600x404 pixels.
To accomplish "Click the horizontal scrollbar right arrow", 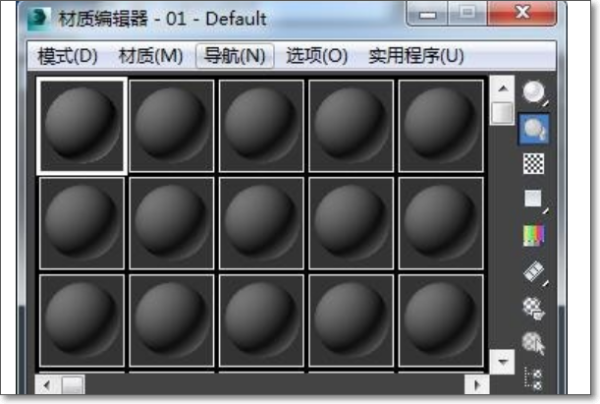I will (x=477, y=384).
